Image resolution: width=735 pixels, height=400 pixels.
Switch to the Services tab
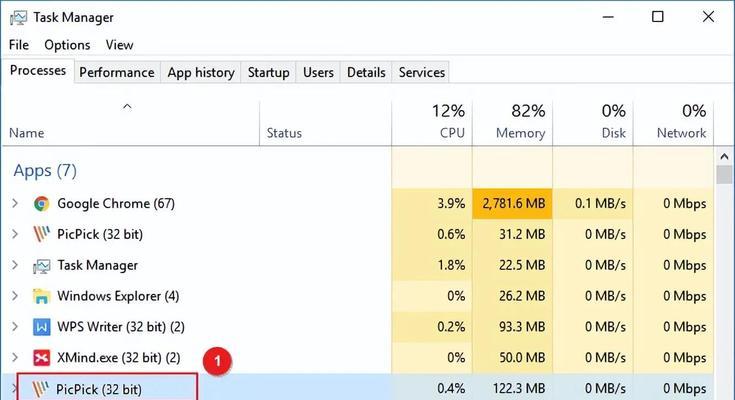click(x=422, y=73)
